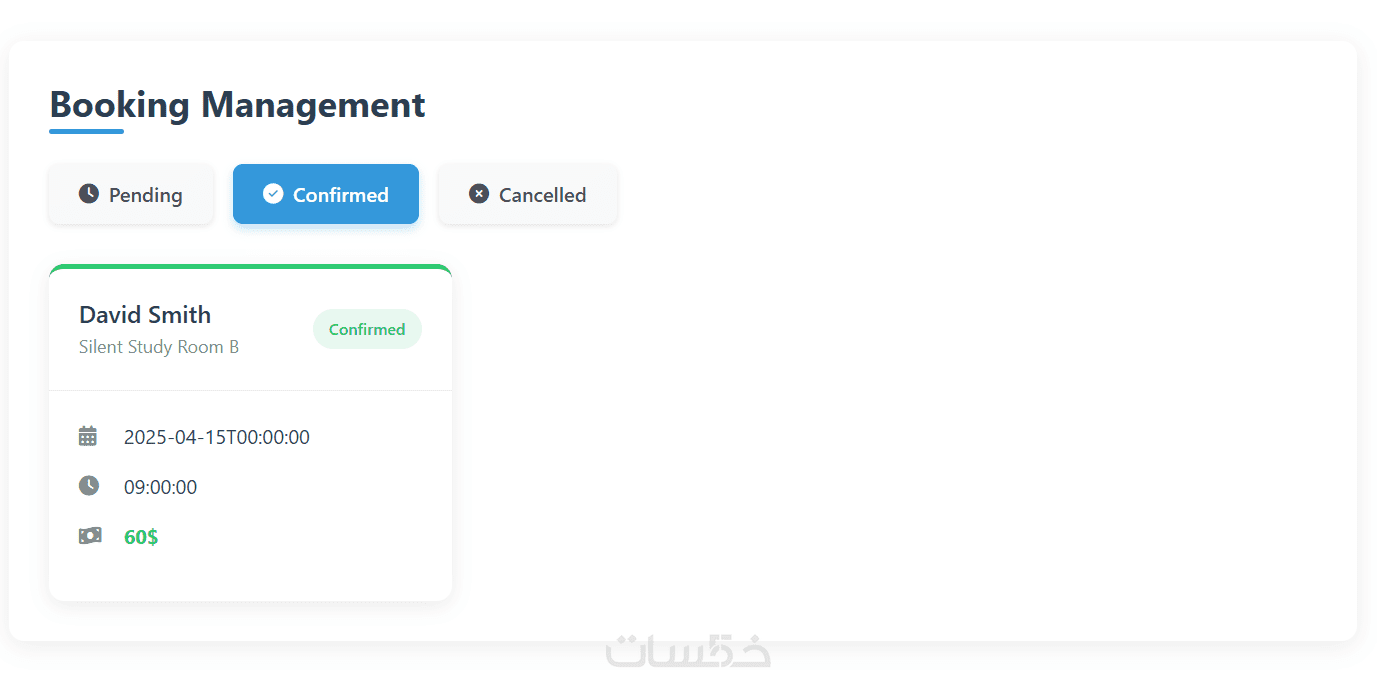Click the clock icon on the Pending tab
This screenshot has height=682, width=1377.
89,193
